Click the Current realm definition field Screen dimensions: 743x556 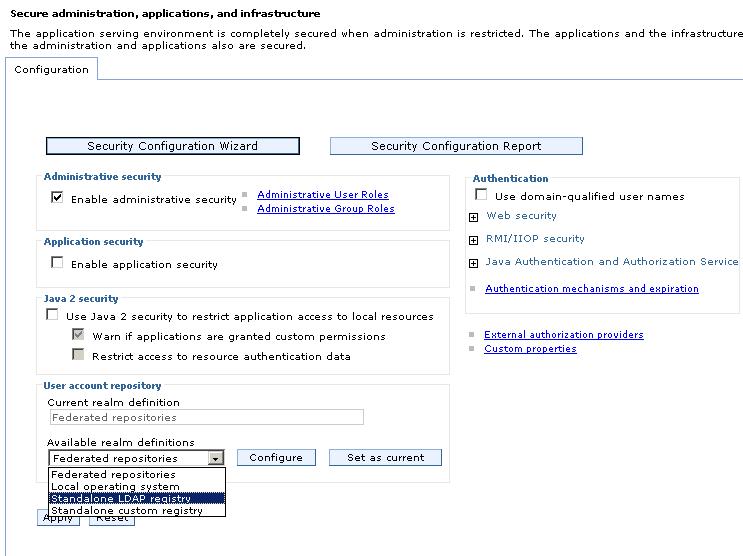point(207,417)
